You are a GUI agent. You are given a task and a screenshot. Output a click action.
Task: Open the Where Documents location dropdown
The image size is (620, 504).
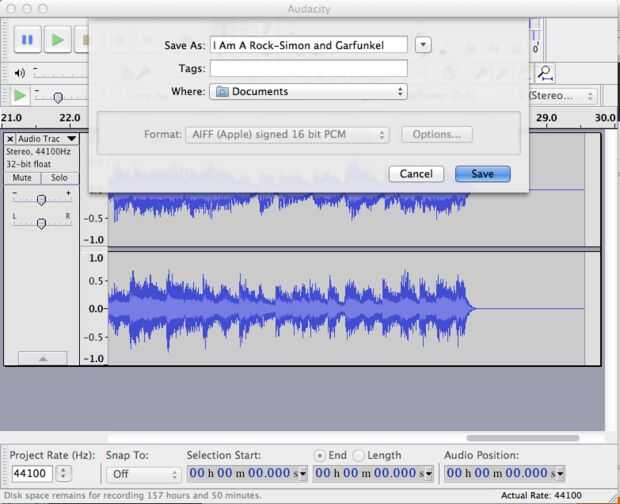308,92
